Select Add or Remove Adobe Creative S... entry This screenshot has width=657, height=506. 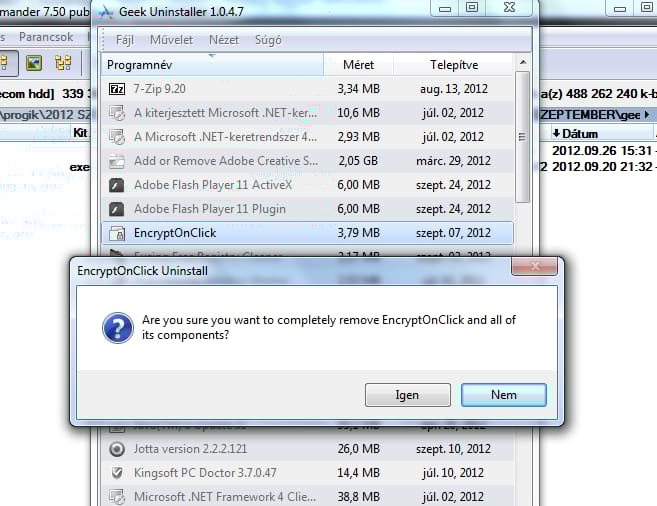click(307, 161)
